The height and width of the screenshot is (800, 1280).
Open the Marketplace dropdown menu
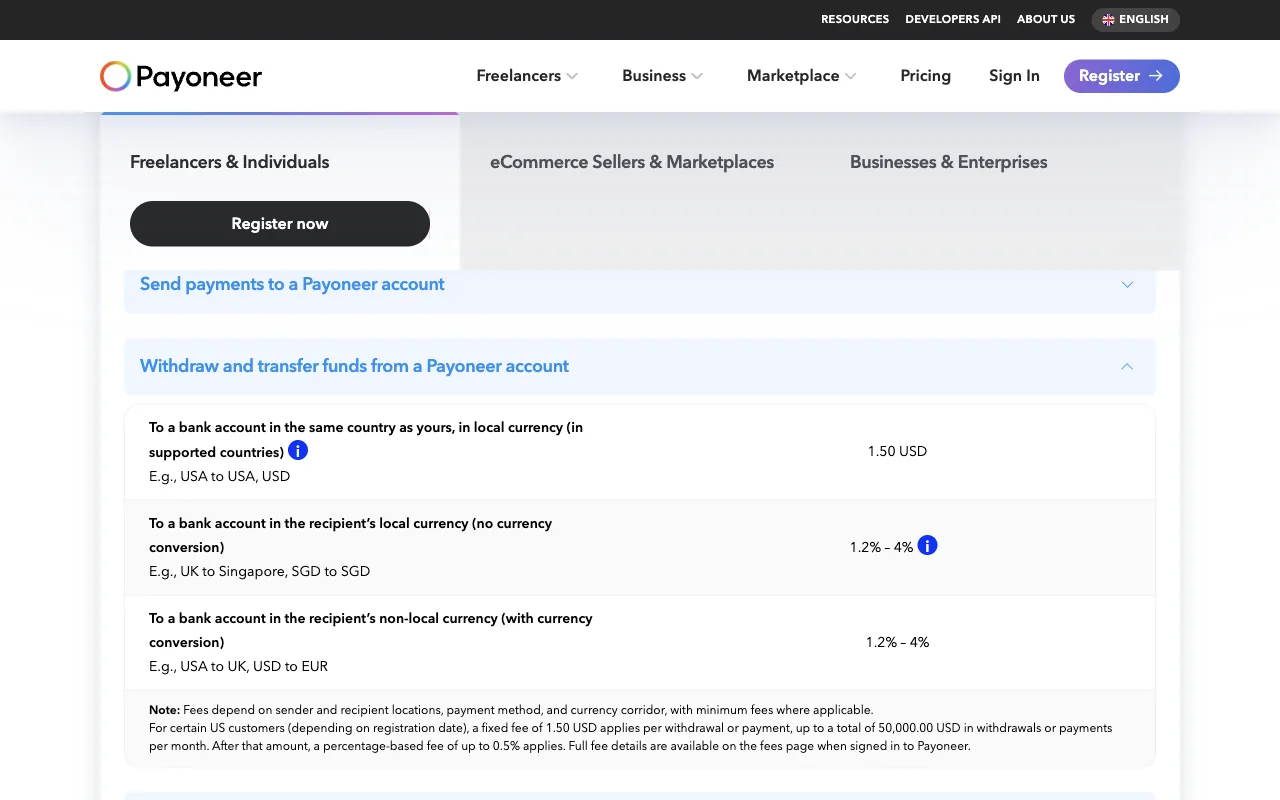click(x=801, y=76)
